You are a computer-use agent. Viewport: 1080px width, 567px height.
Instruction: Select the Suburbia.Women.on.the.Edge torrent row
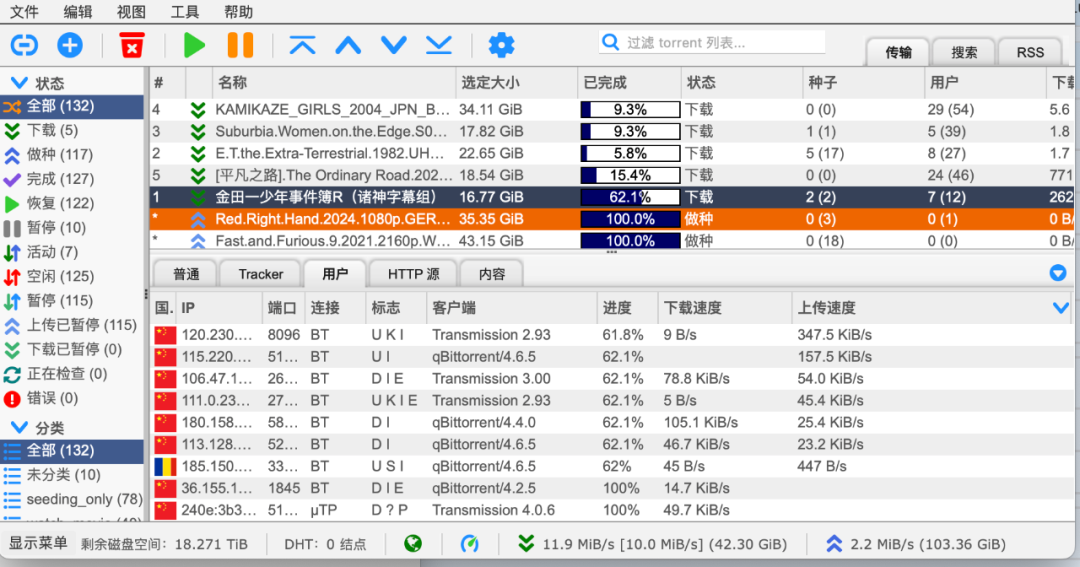tap(612, 132)
